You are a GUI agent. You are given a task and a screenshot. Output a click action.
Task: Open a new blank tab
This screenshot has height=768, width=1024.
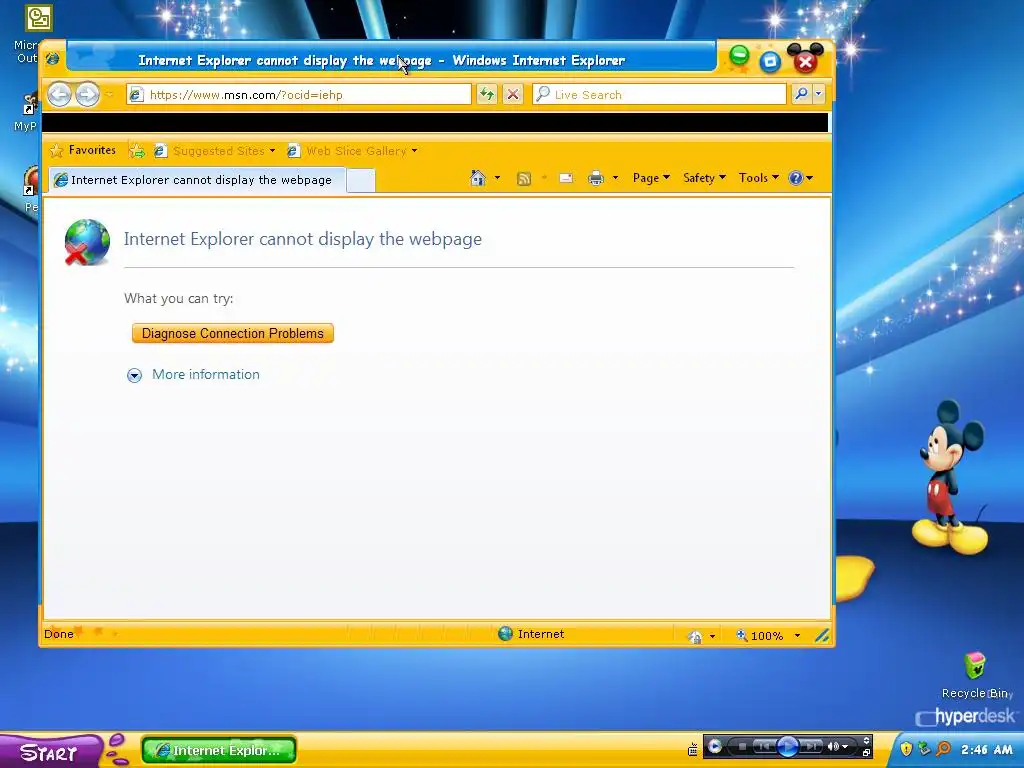coord(360,180)
